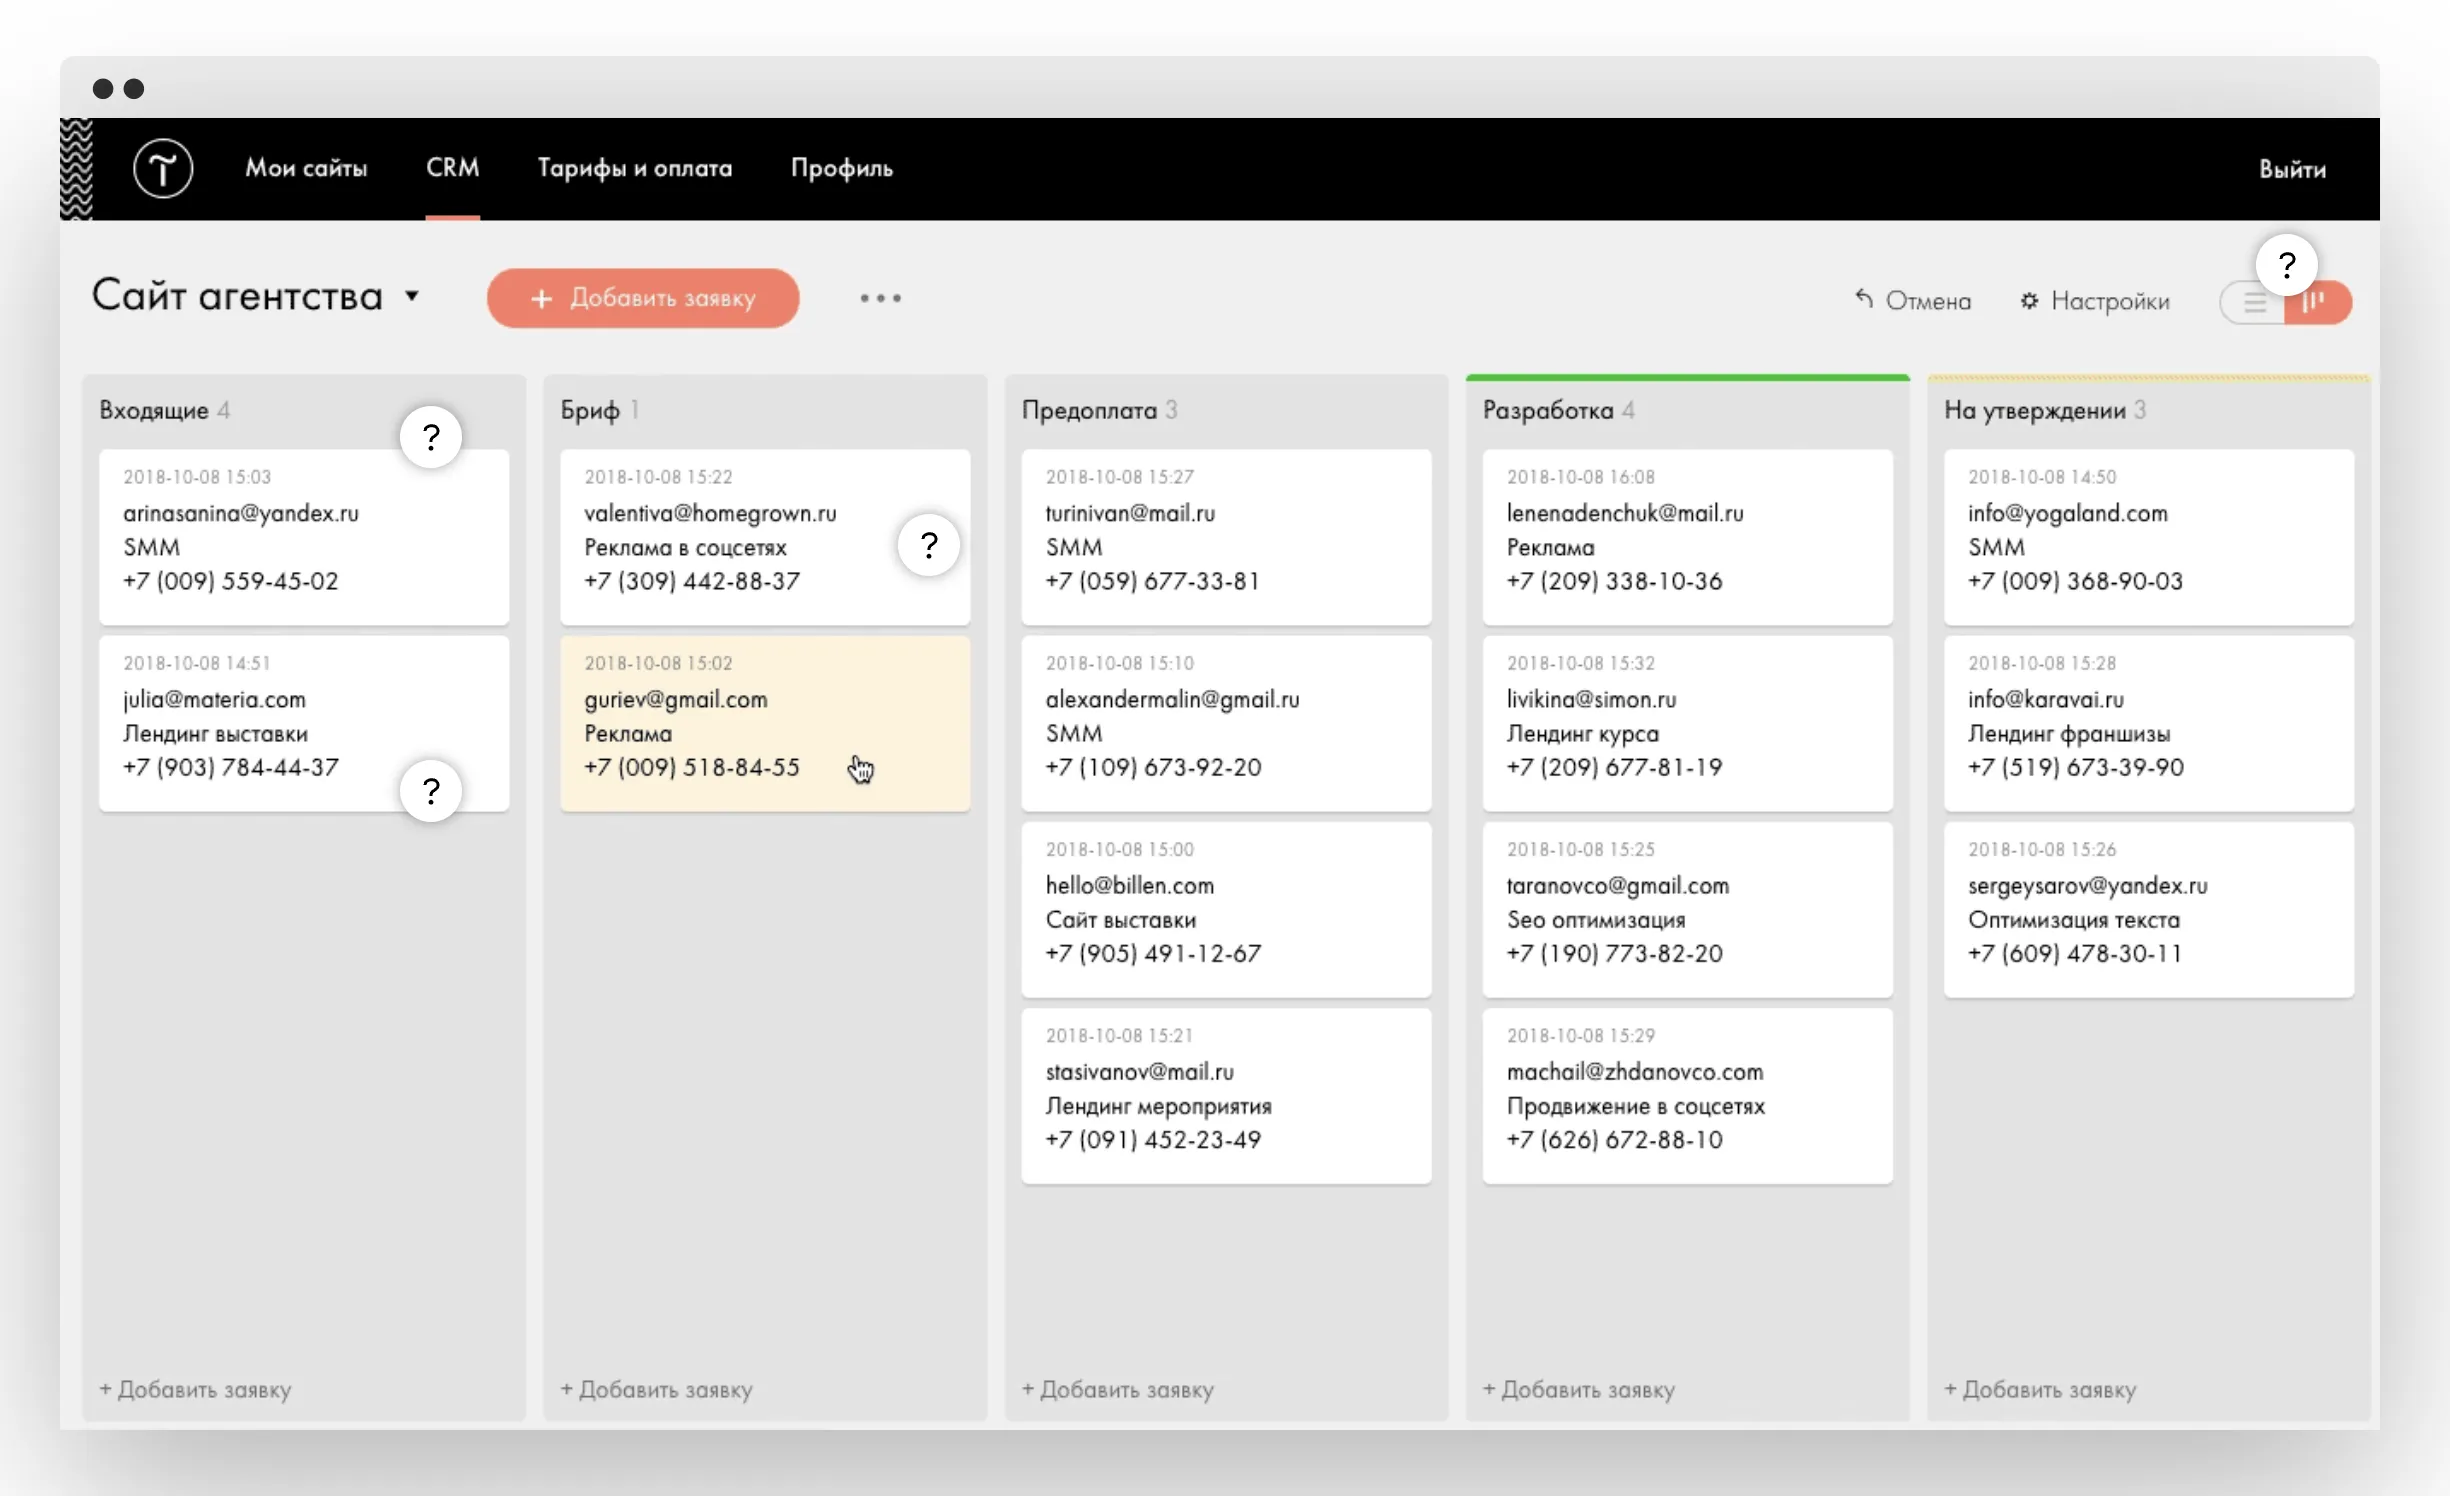
Task: Click the orange Добавить заявку button
Action: (x=643, y=298)
